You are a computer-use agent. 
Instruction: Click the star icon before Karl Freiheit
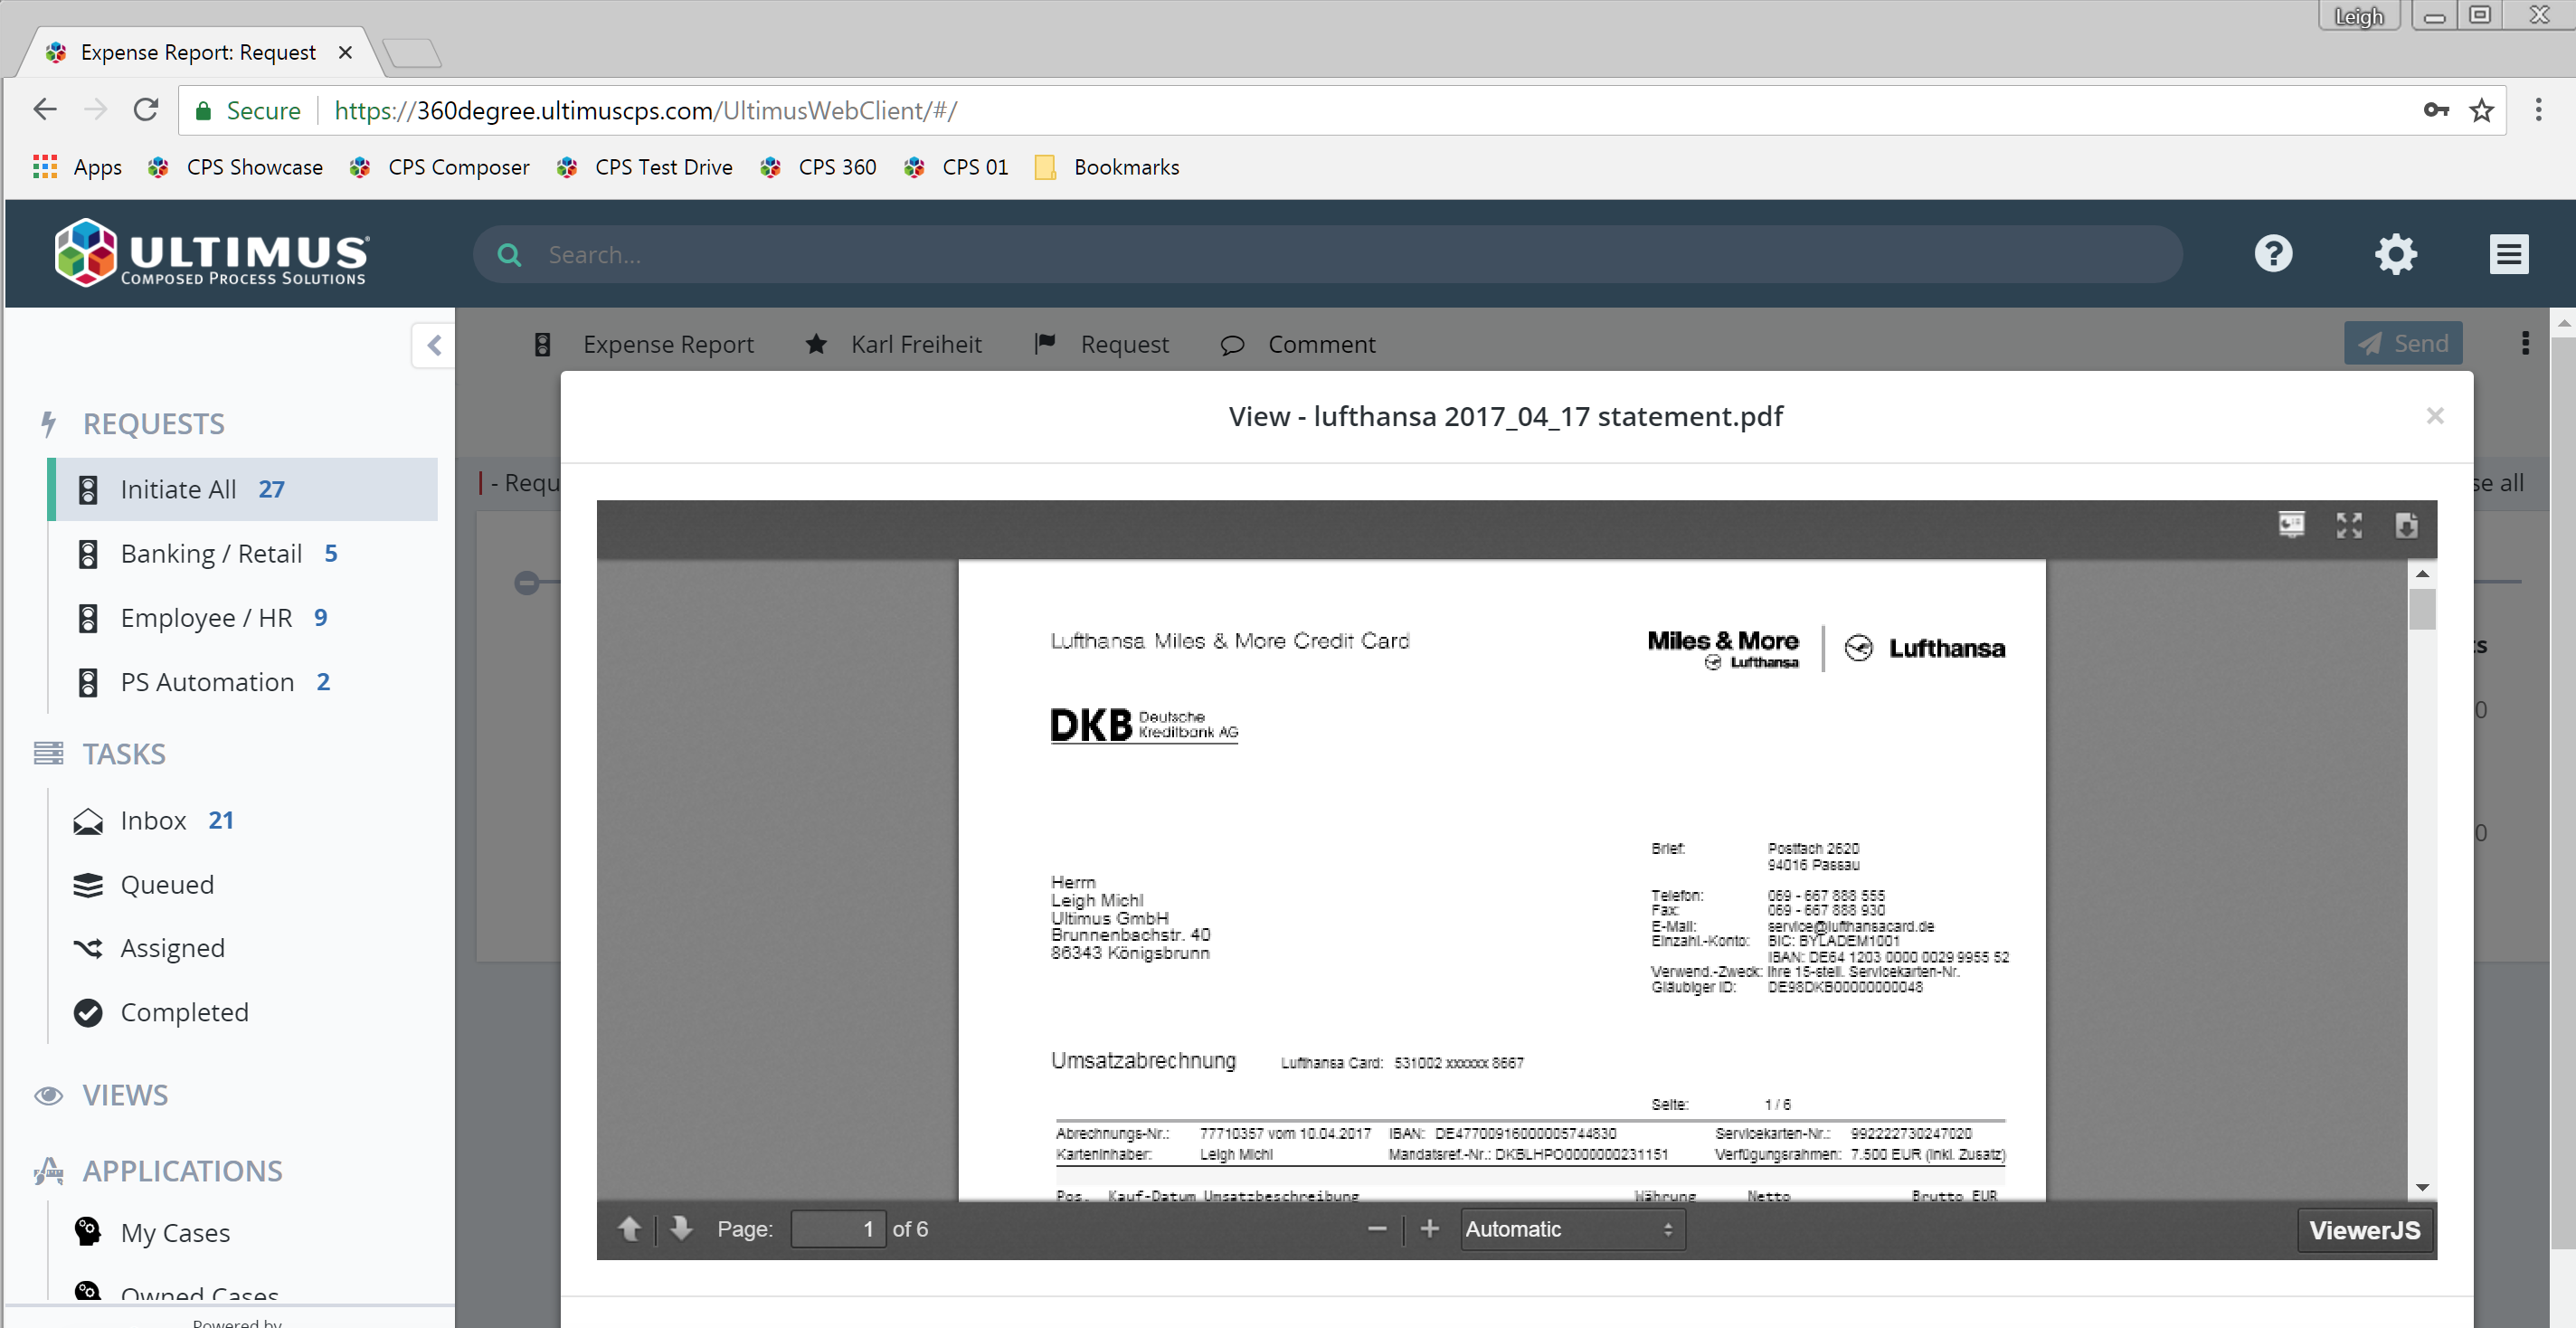pos(816,344)
